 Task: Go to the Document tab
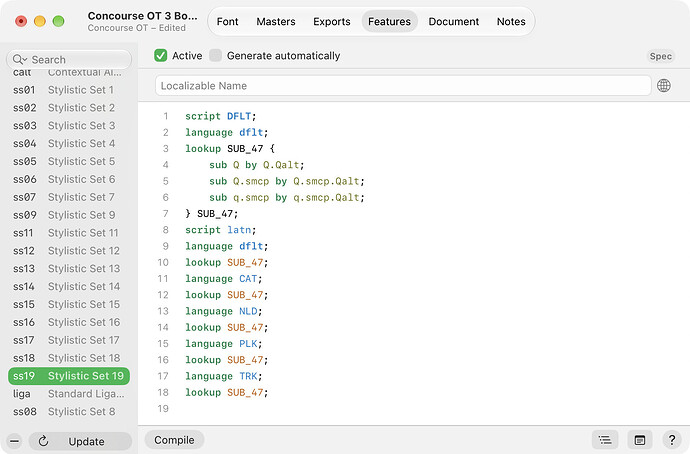[454, 22]
